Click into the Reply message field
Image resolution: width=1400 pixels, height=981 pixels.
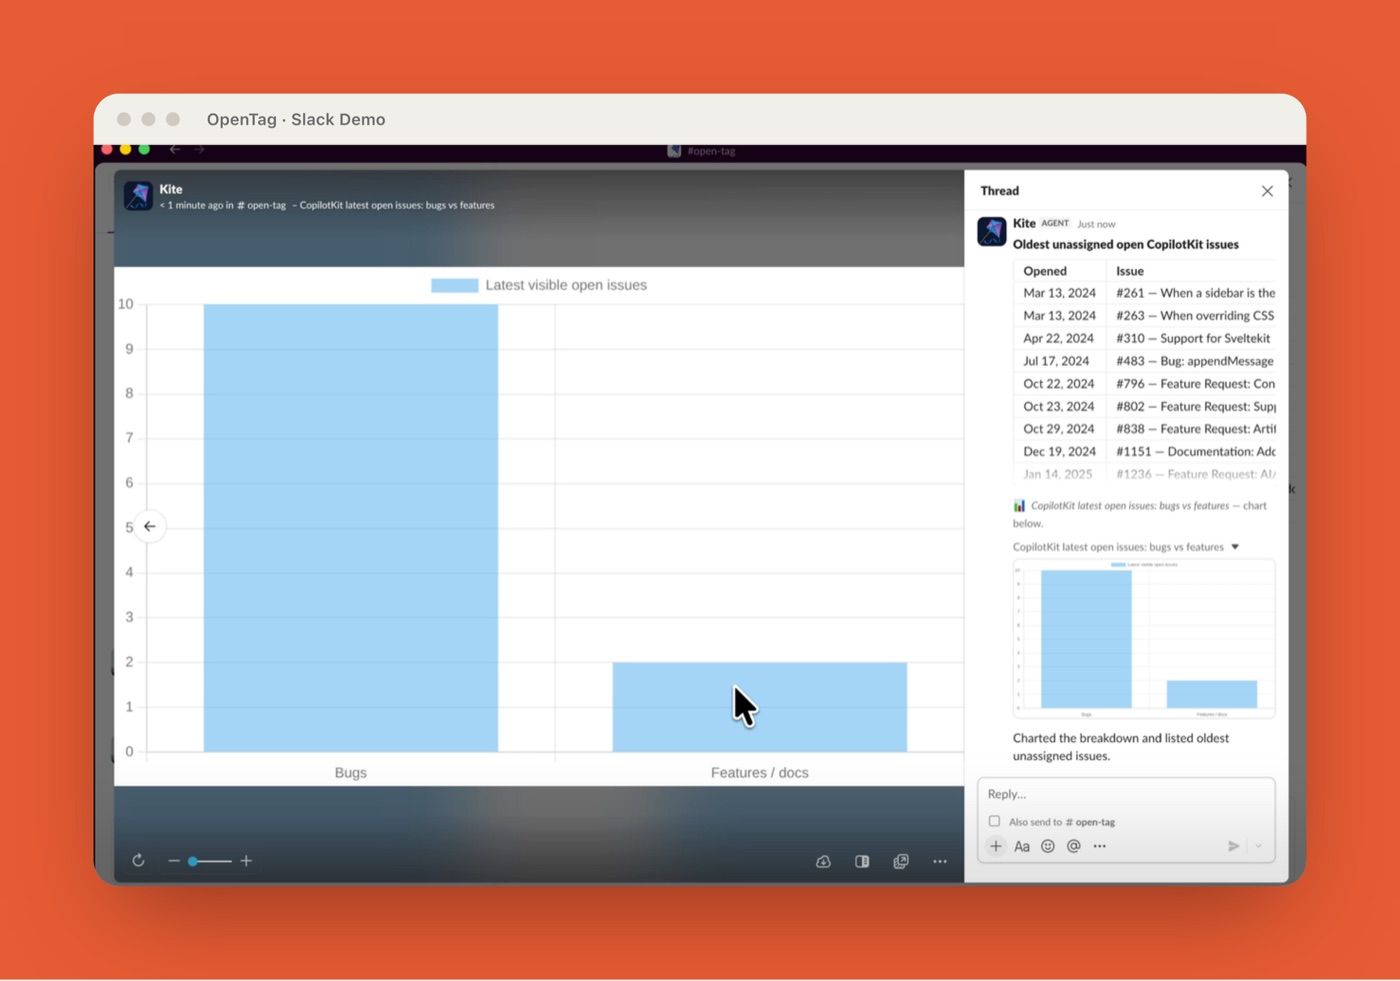[x=1126, y=794]
